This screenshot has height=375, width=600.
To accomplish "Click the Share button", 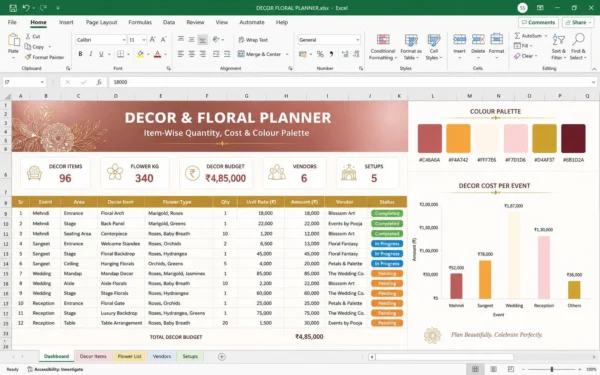I will click(x=577, y=22).
